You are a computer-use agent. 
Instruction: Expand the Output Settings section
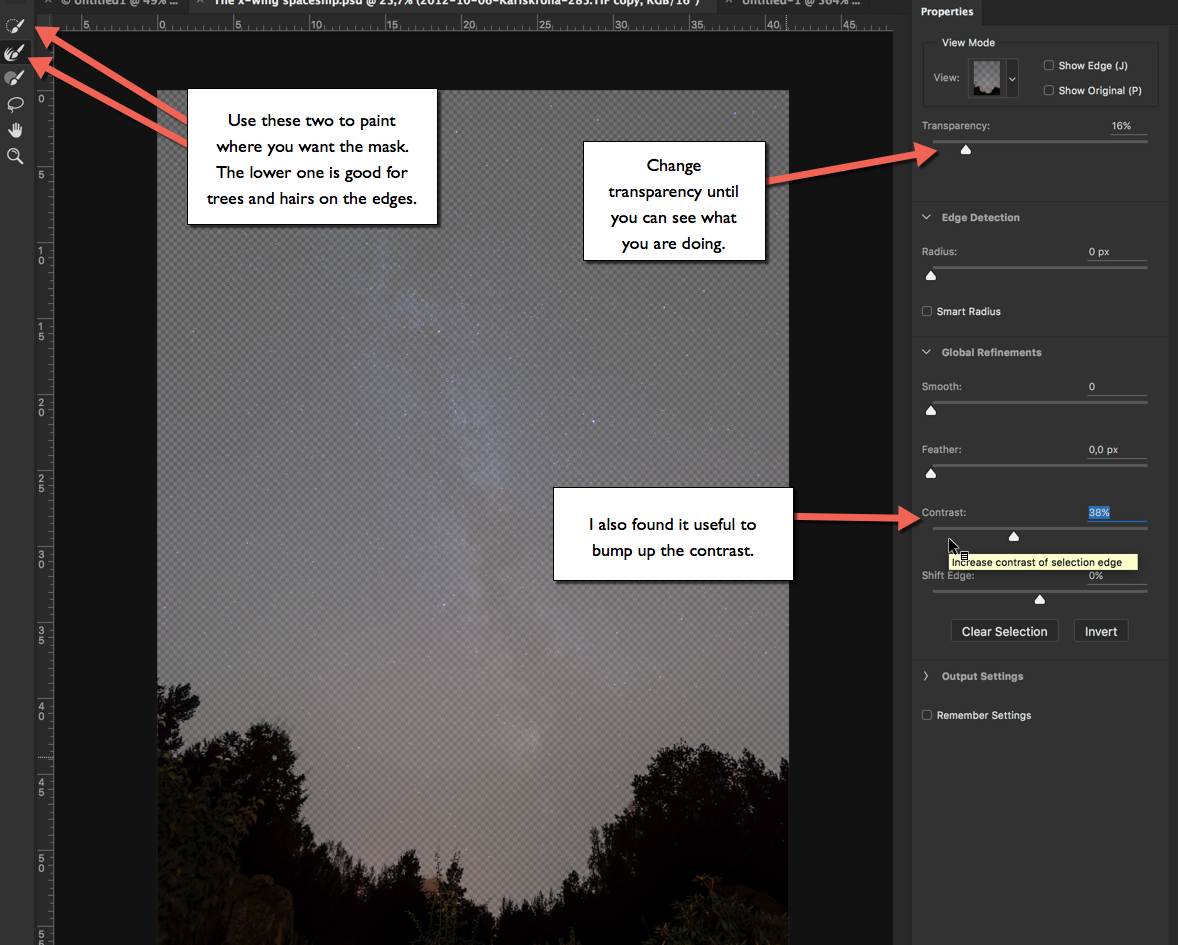coord(926,676)
